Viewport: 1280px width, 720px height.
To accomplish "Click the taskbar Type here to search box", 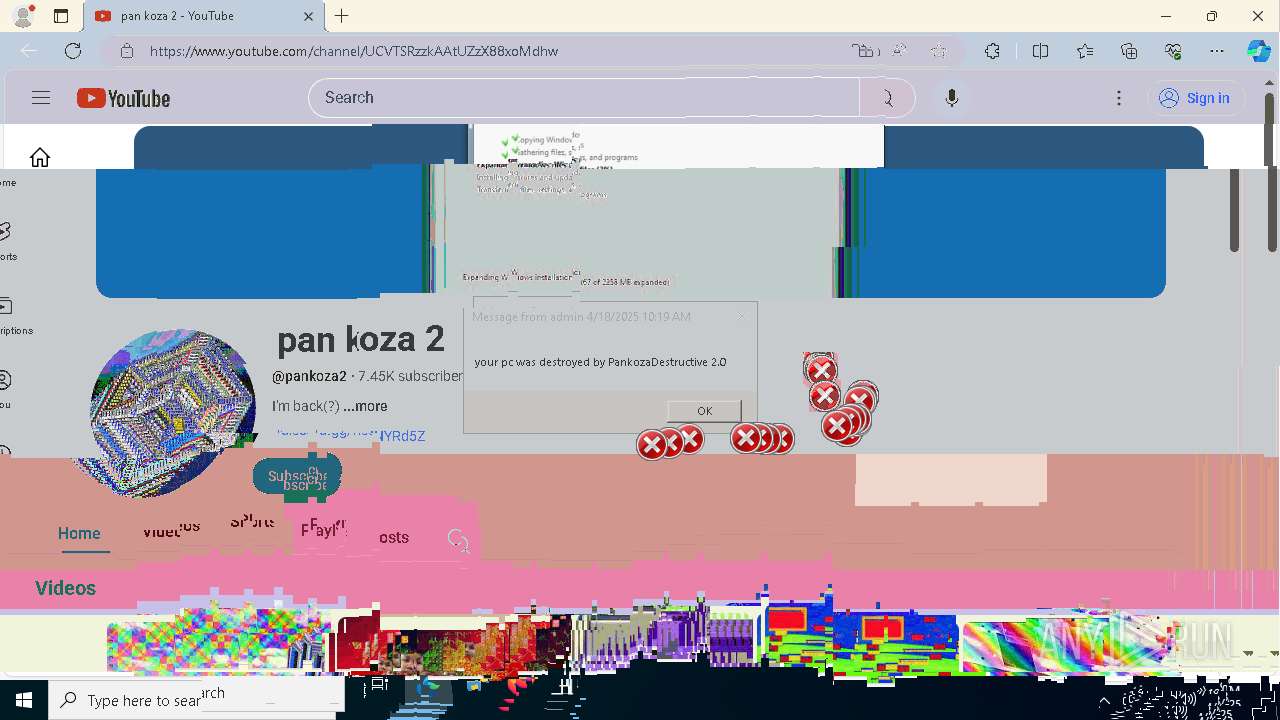I will point(196,700).
